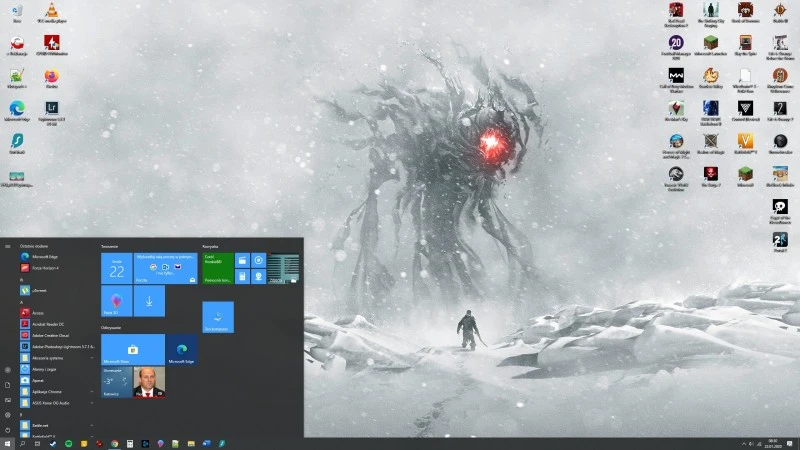The height and width of the screenshot is (450, 800).
Task: Open the Battlefield V desktop shortcut
Action: pyautogui.click(x=745, y=143)
